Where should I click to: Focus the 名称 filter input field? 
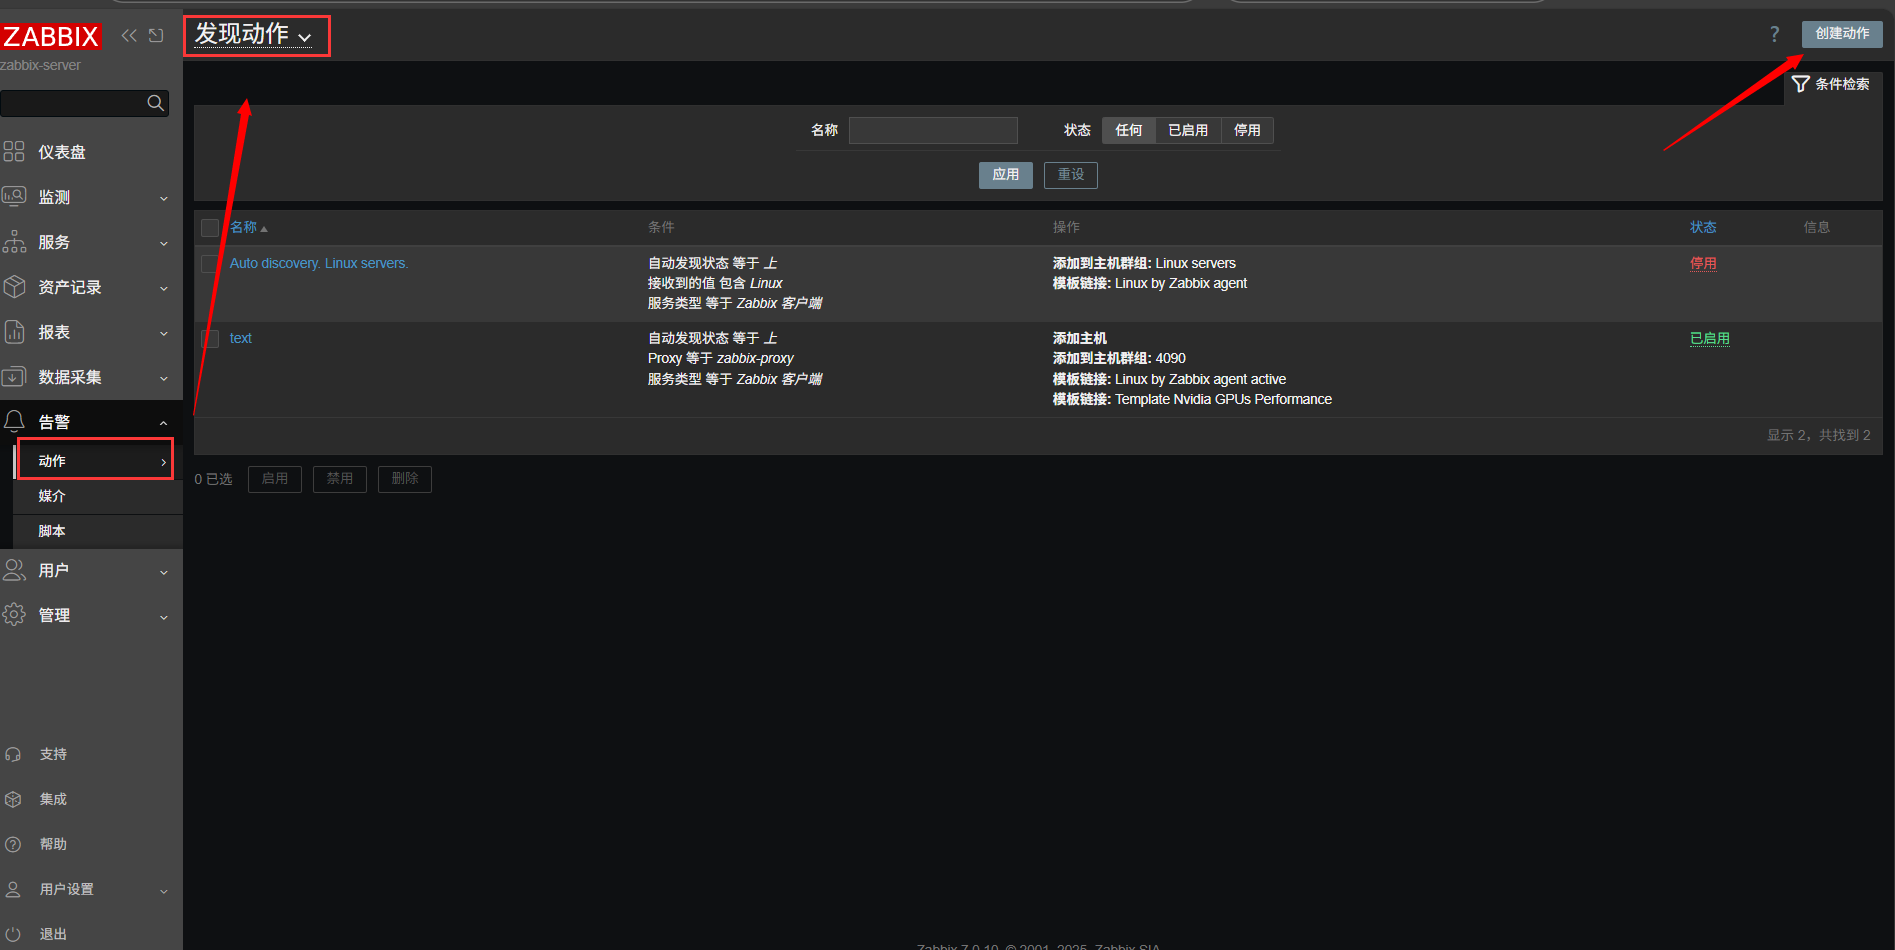pos(932,130)
